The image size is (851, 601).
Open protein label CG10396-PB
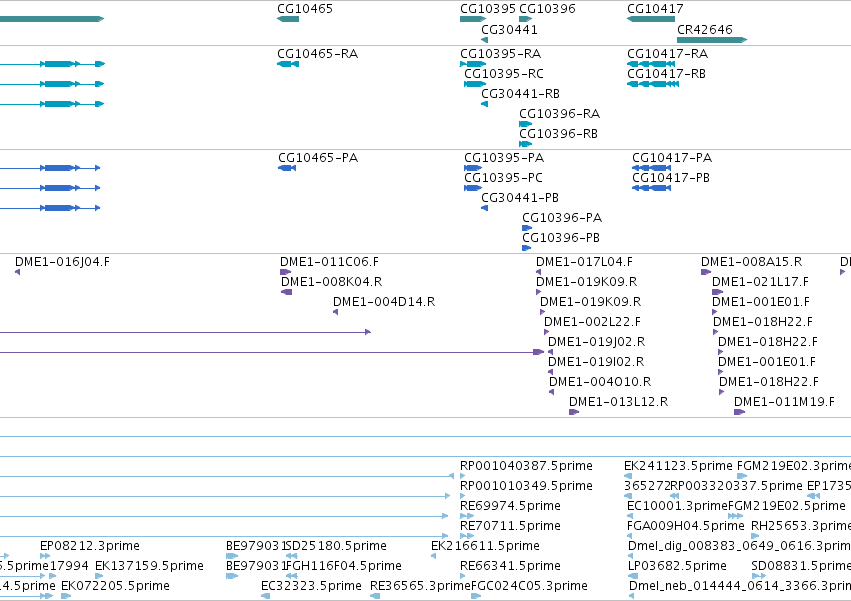coord(561,238)
